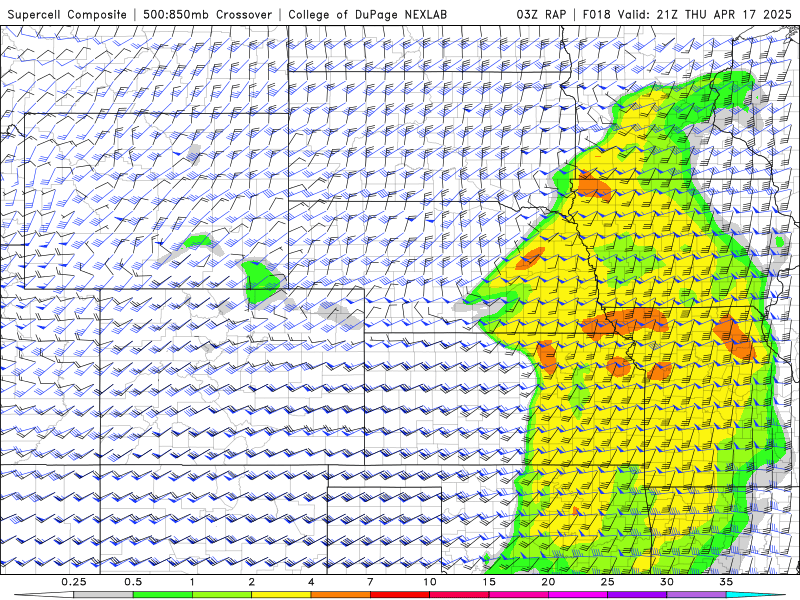Click the legend value 30
This screenshot has width=800, height=600.
click(x=667, y=582)
